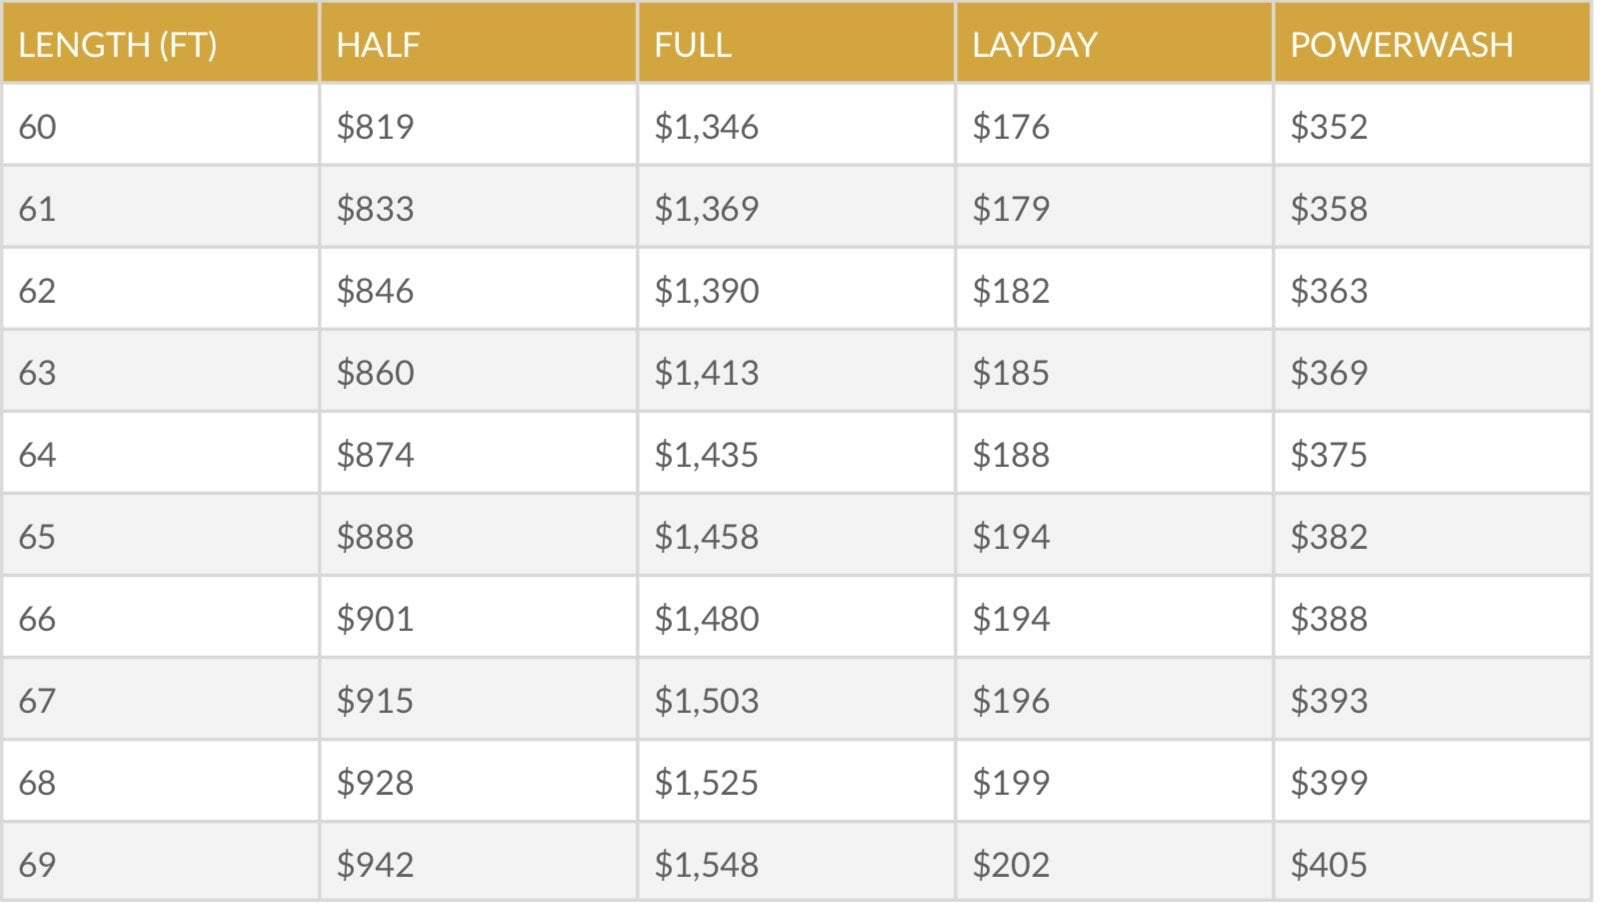Viewport: 1615px width, 920px height.
Task: Select the length 69 row cell
Action: 38,865
